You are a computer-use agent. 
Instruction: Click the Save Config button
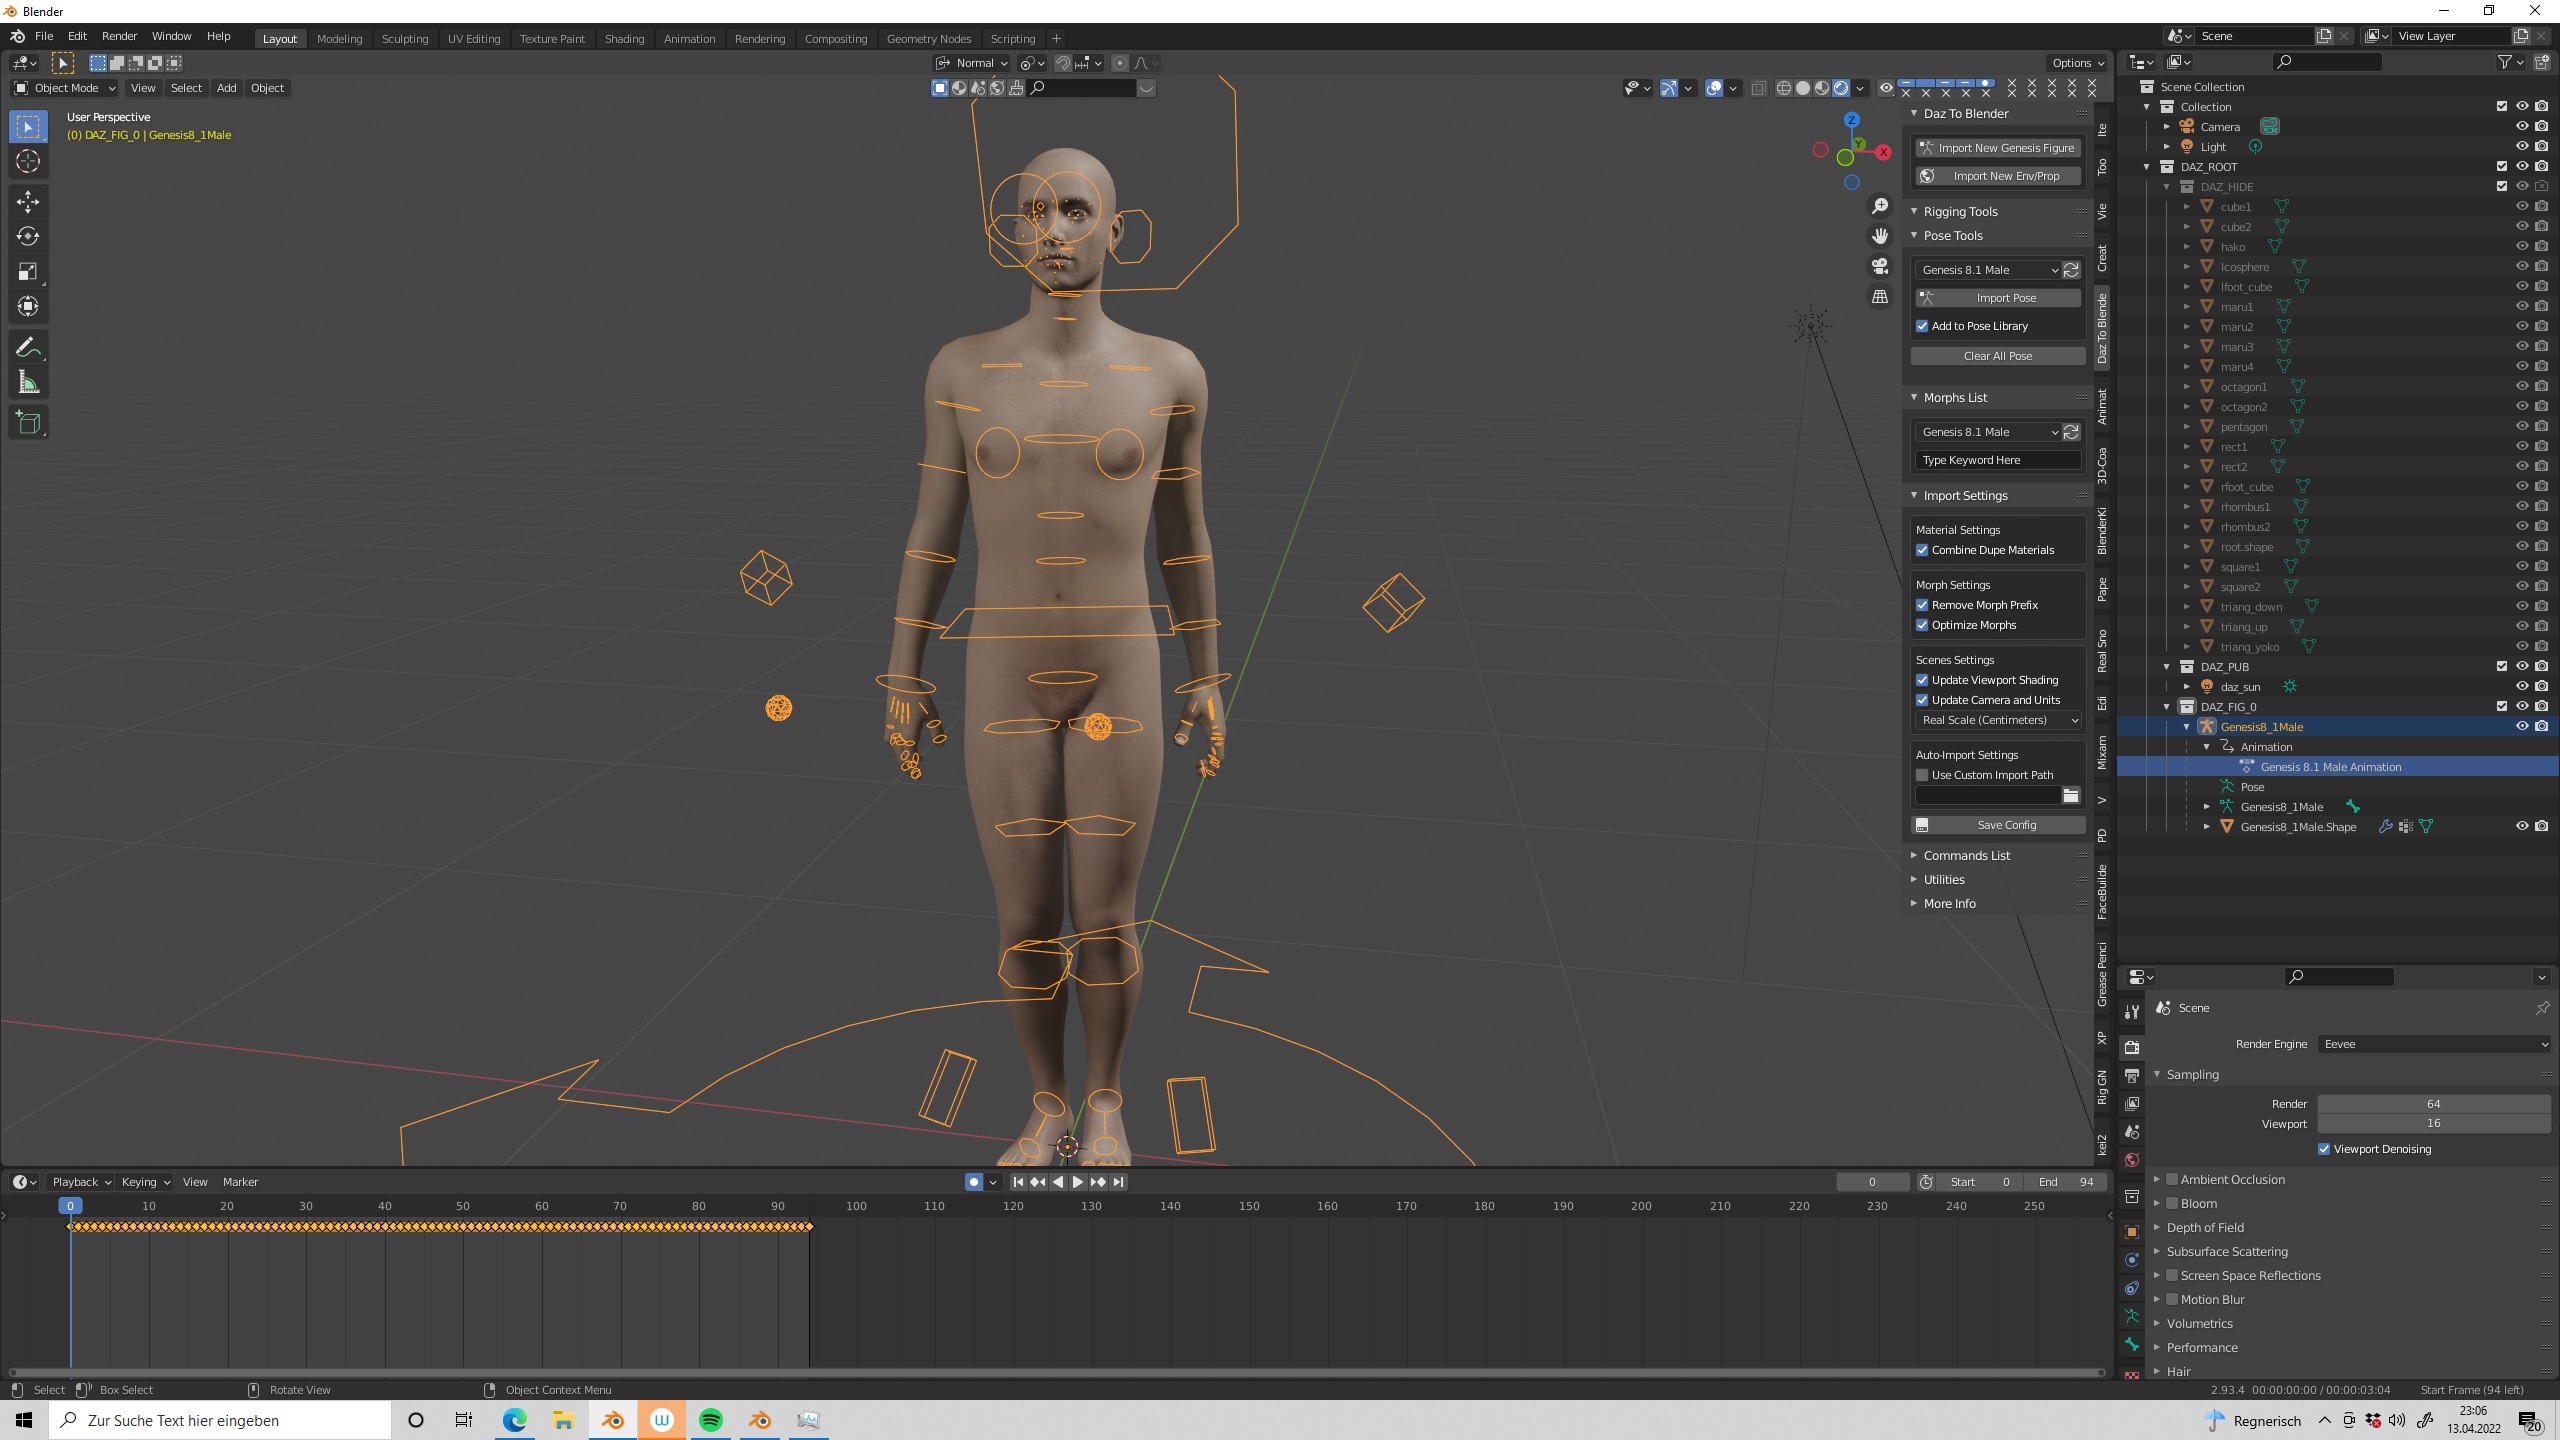pyautogui.click(x=1998, y=825)
